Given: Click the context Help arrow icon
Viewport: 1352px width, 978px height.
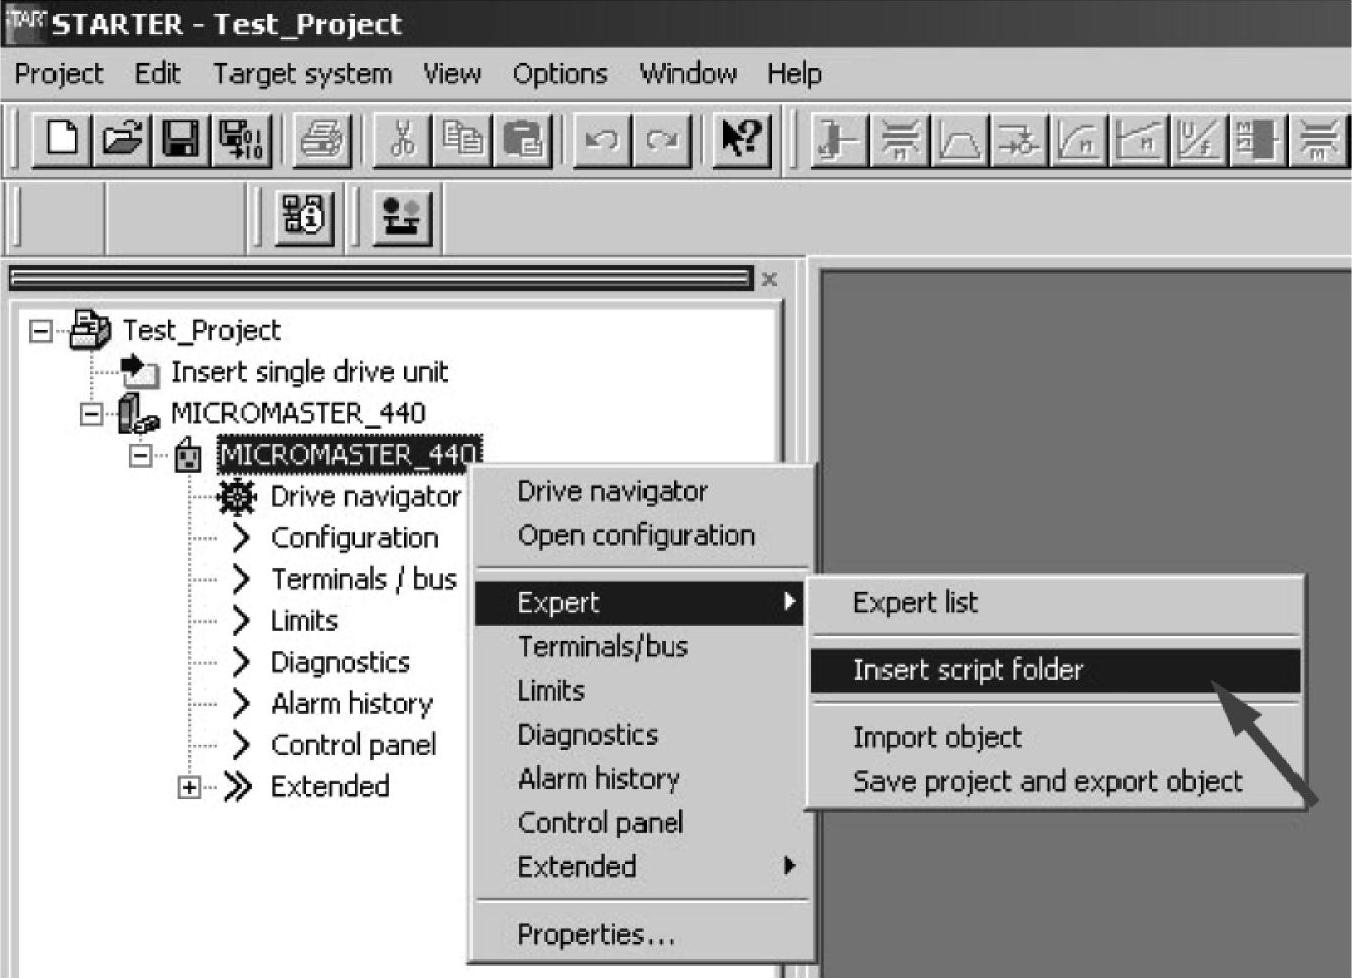Looking at the screenshot, I should [742, 139].
